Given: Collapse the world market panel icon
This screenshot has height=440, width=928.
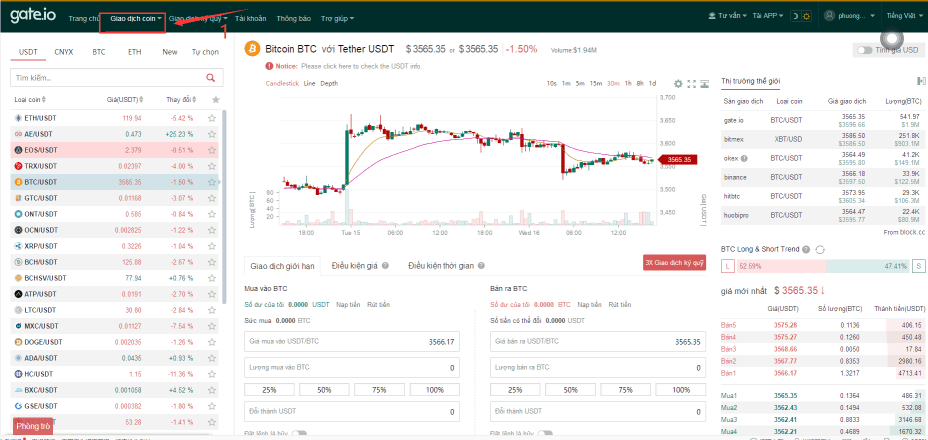Looking at the screenshot, I should click(x=921, y=81).
